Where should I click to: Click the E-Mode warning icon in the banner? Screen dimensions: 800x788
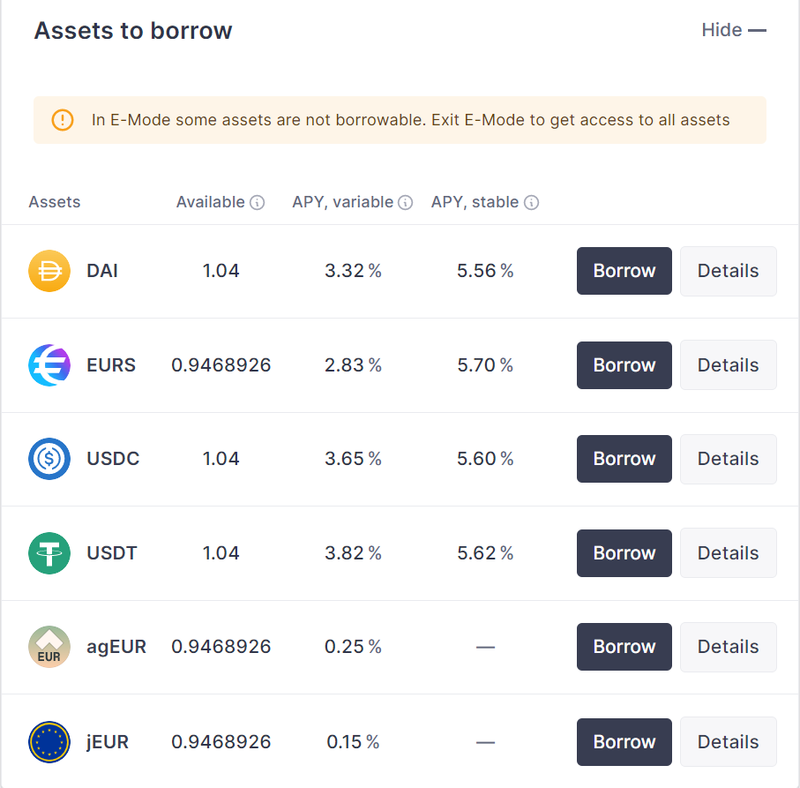tap(61, 120)
